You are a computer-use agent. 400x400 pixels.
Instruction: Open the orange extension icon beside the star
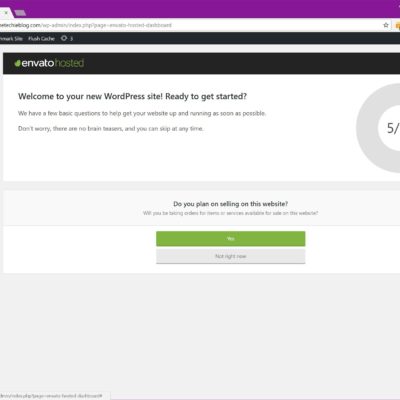tap(397, 25)
